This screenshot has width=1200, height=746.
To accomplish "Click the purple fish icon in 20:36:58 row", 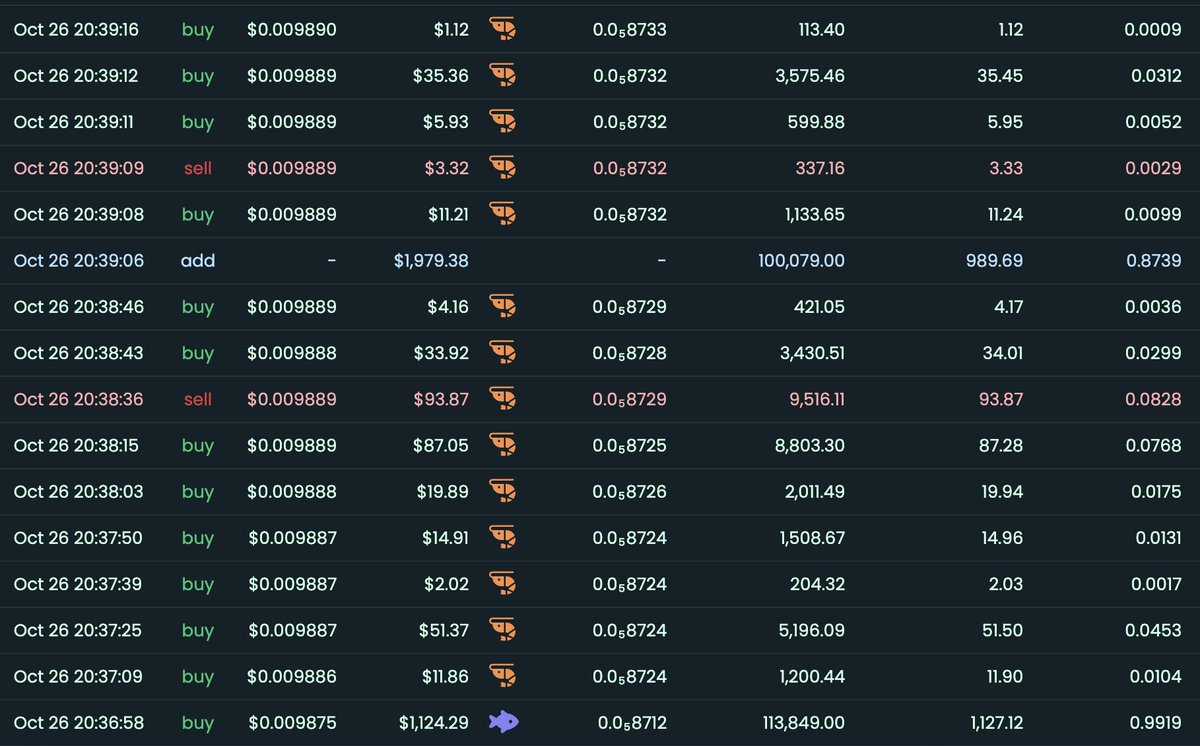I will 503,722.
